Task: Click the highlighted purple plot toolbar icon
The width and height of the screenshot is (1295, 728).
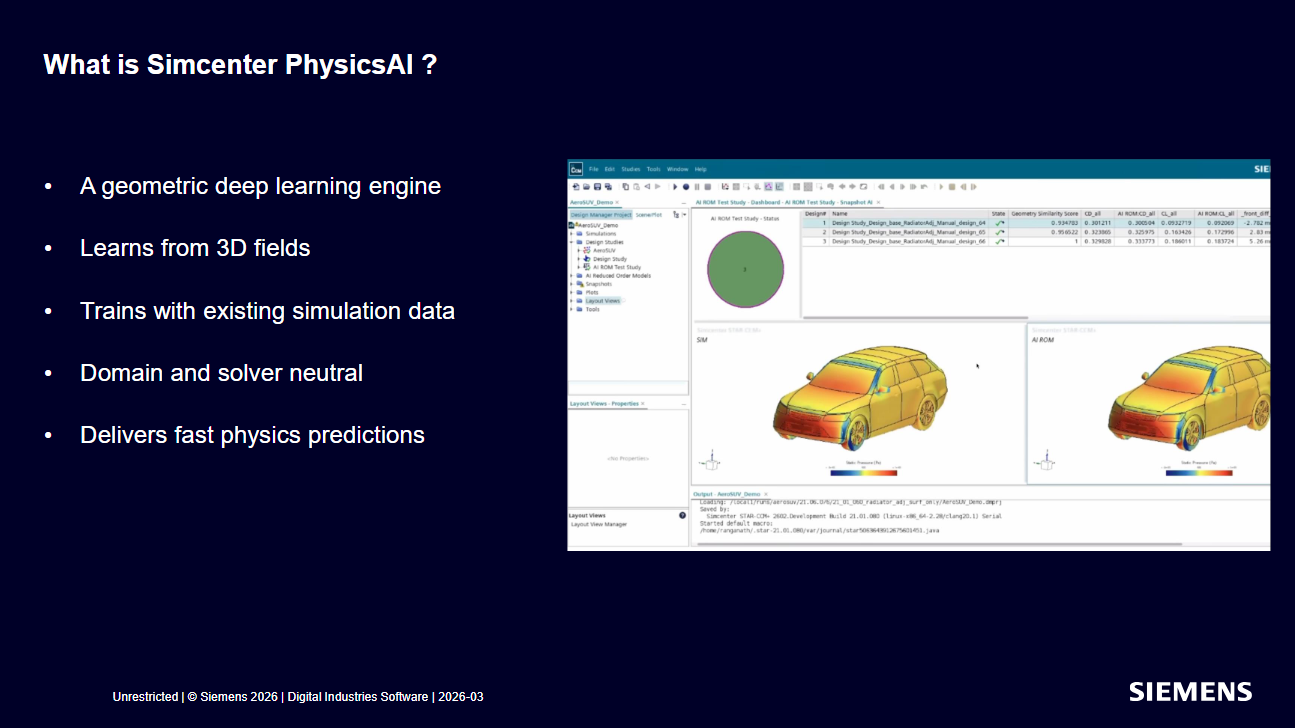Action: 768,187
